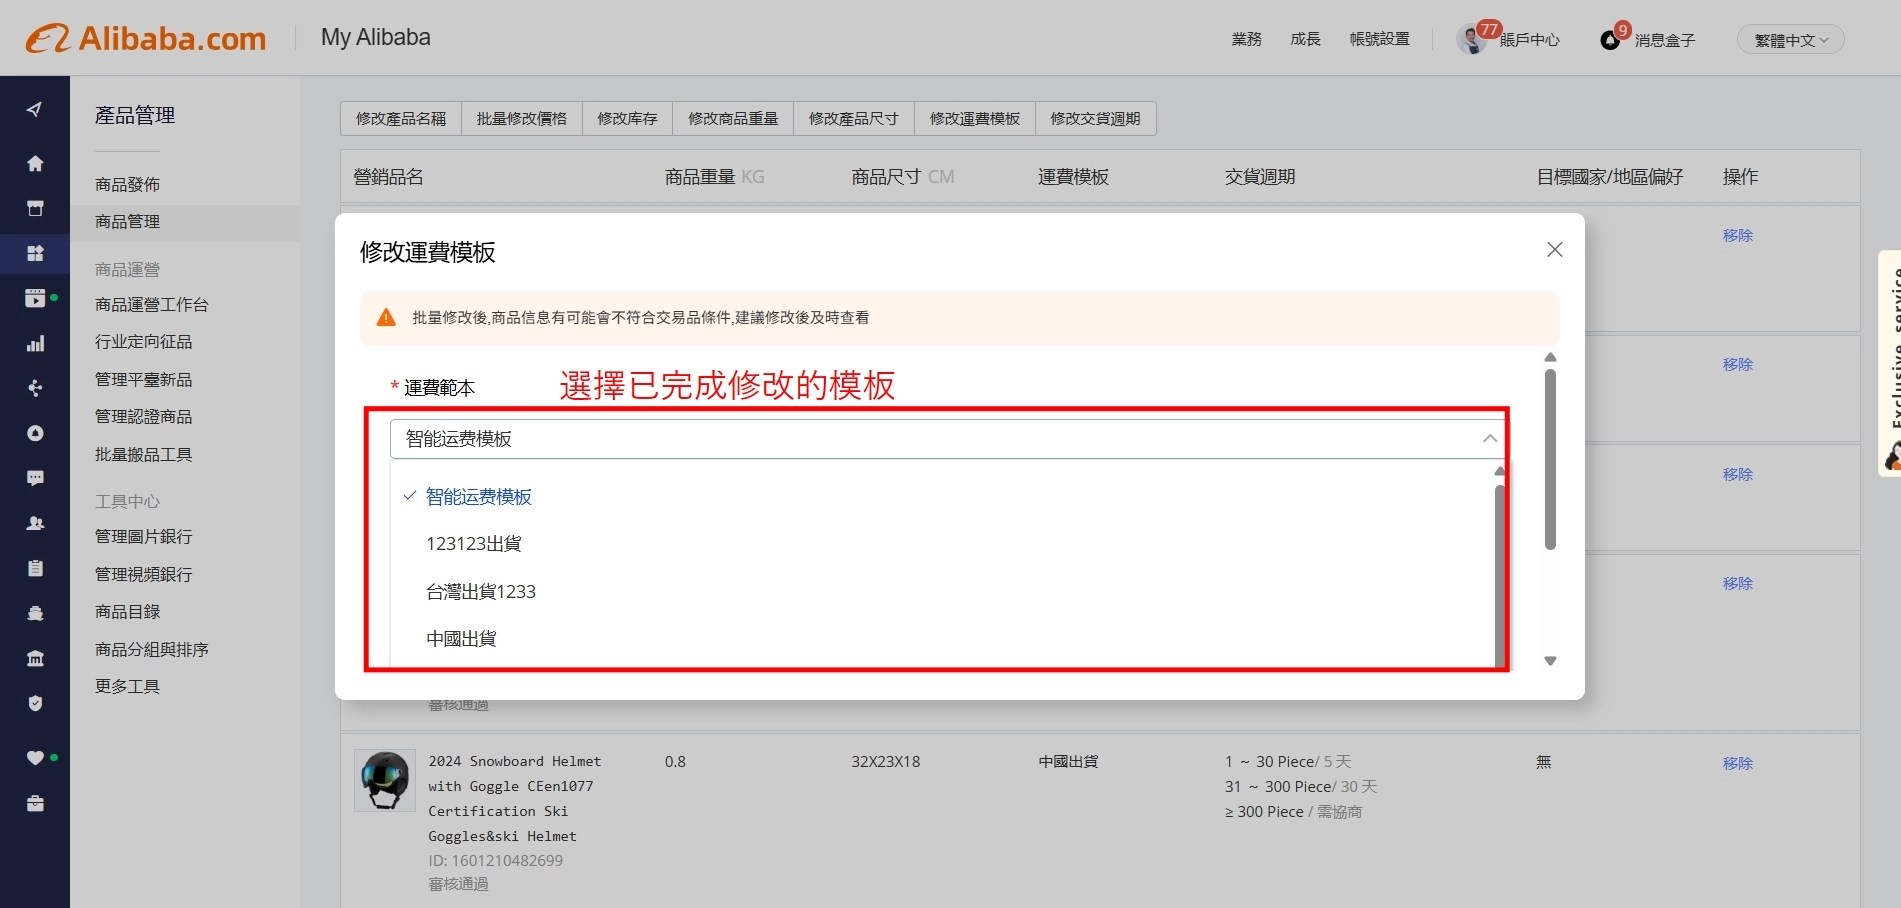The width and height of the screenshot is (1901, 908).
Task: Click the 修改商品重量 tab
Action: pos(733,118)
